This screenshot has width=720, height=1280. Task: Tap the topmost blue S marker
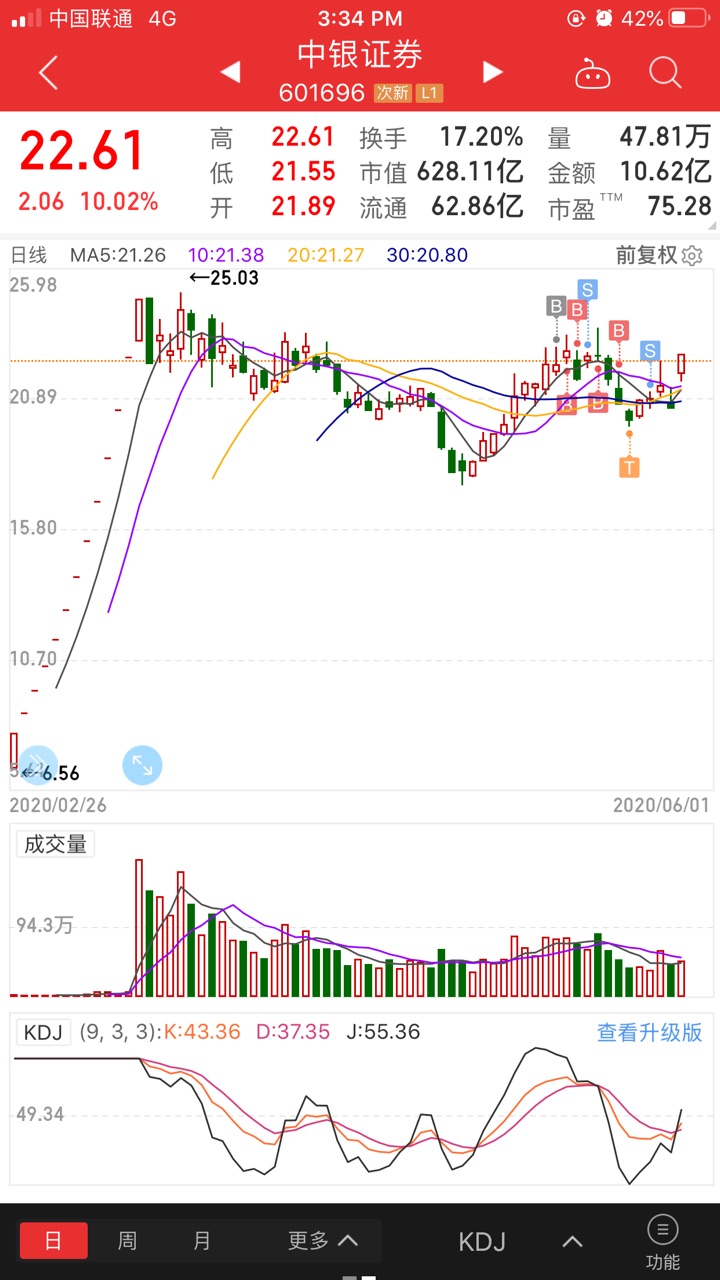587,290
